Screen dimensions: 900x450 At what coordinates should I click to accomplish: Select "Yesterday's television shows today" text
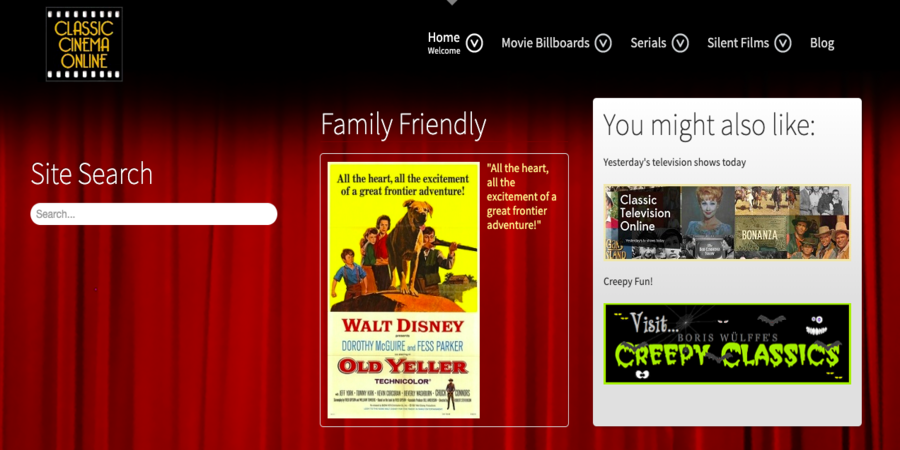(674, 162)
